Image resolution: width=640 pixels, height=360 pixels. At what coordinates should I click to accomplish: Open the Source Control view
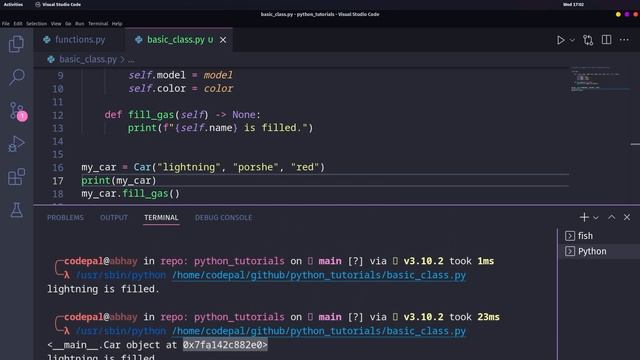pos(17,111)
